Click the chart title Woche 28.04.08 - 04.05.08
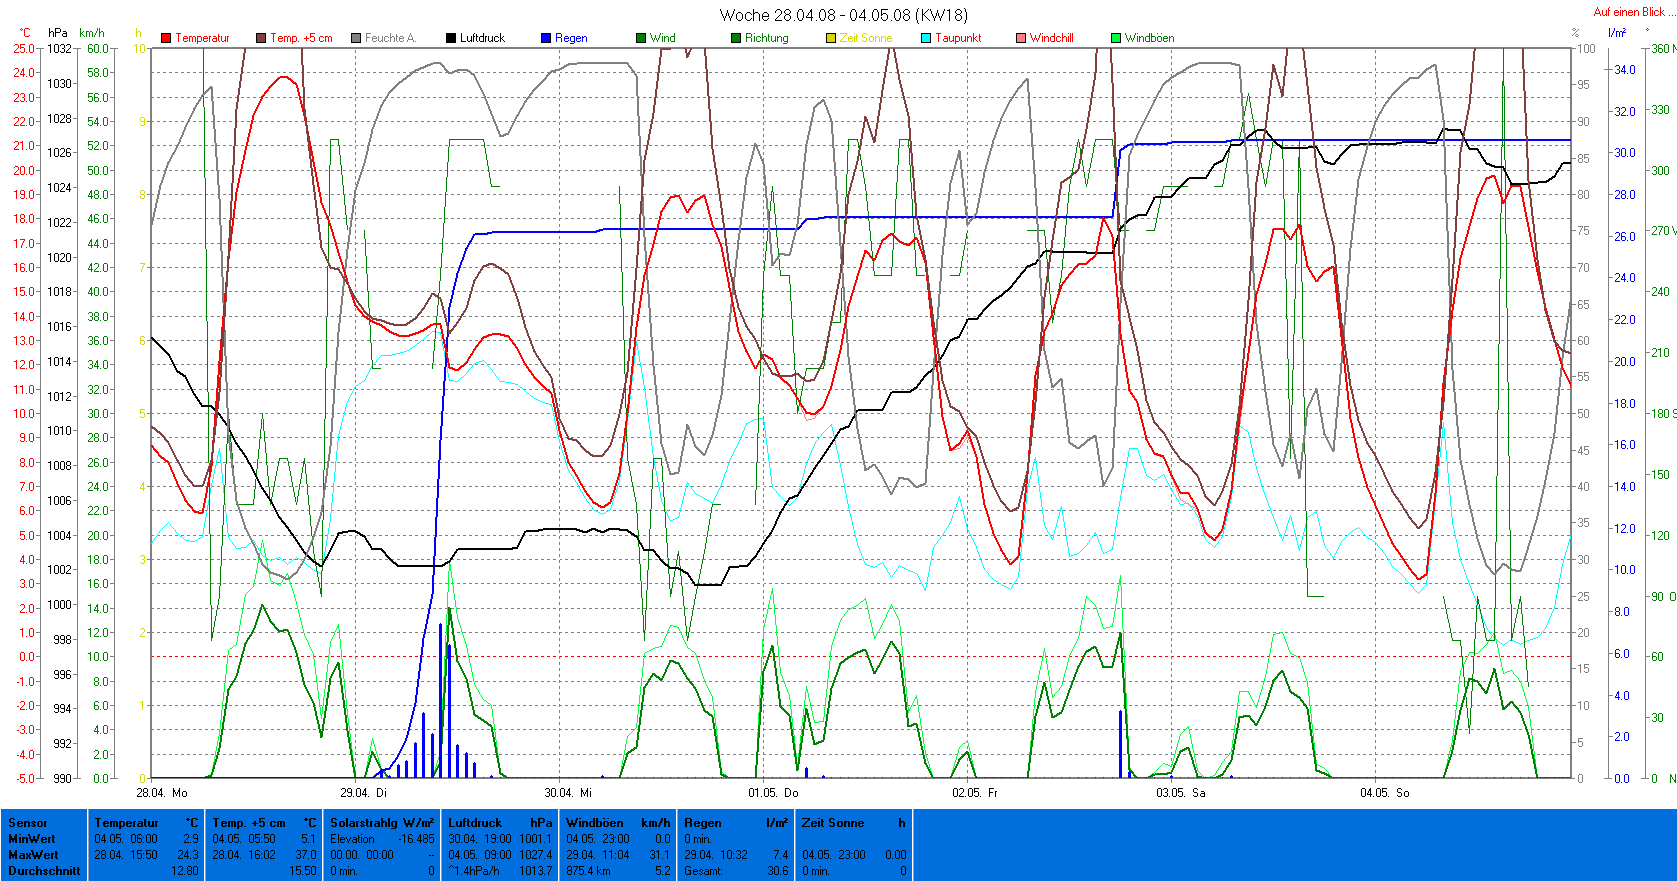Screen dimensions: 1677x881 (x=843, y=15)
